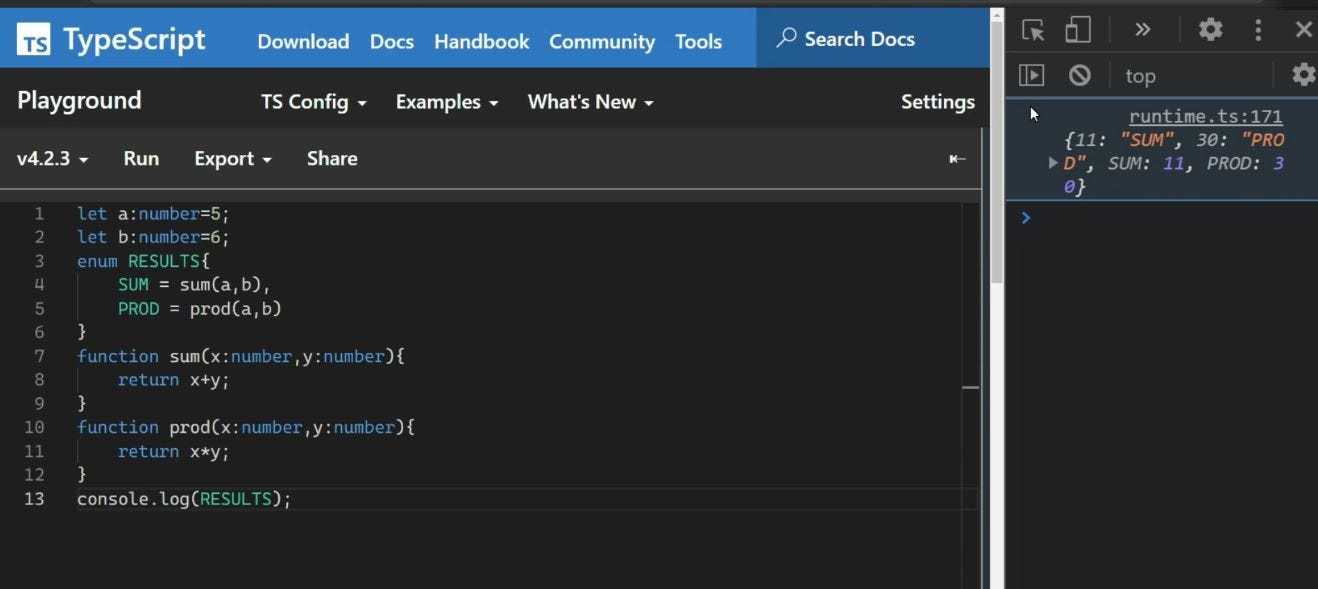Open the v4.2.3 version dropdown
The width and height of the screenshot is (1318, 589).
[53, 159]
